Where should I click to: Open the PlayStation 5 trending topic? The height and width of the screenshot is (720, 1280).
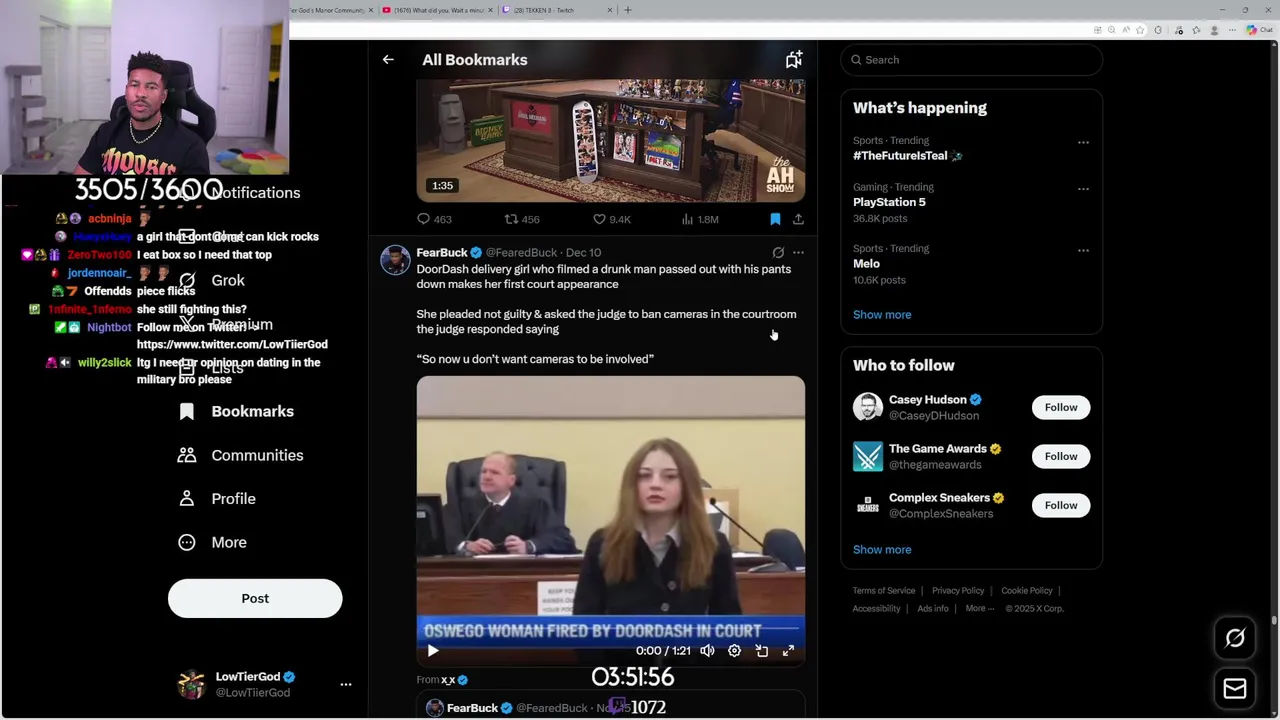click(889, 202)
